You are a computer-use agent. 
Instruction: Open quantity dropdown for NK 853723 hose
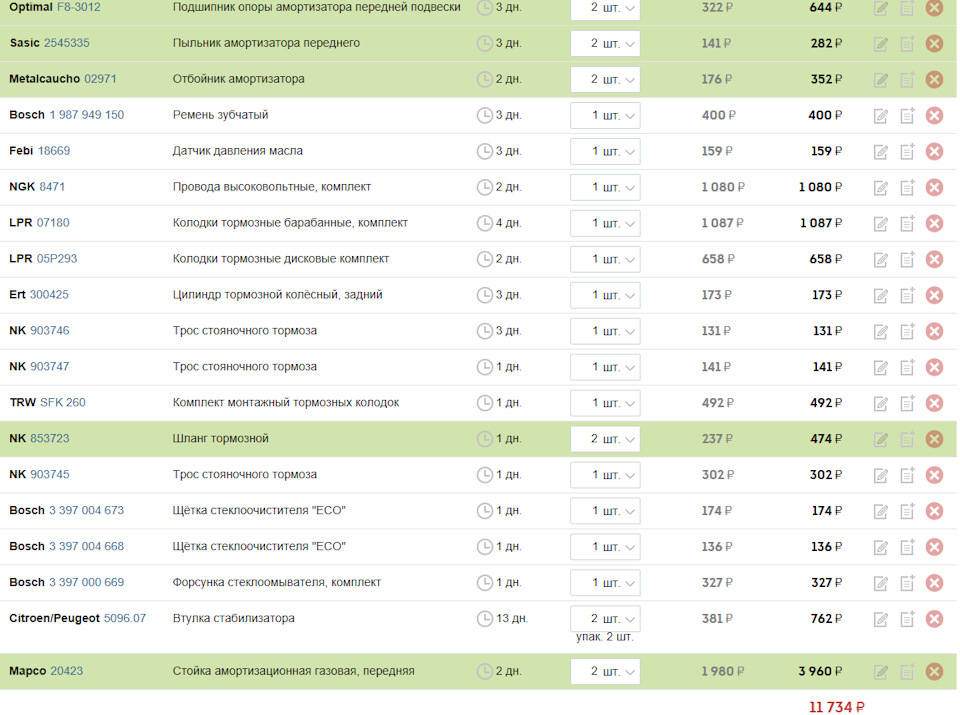(x=605, y=439)
